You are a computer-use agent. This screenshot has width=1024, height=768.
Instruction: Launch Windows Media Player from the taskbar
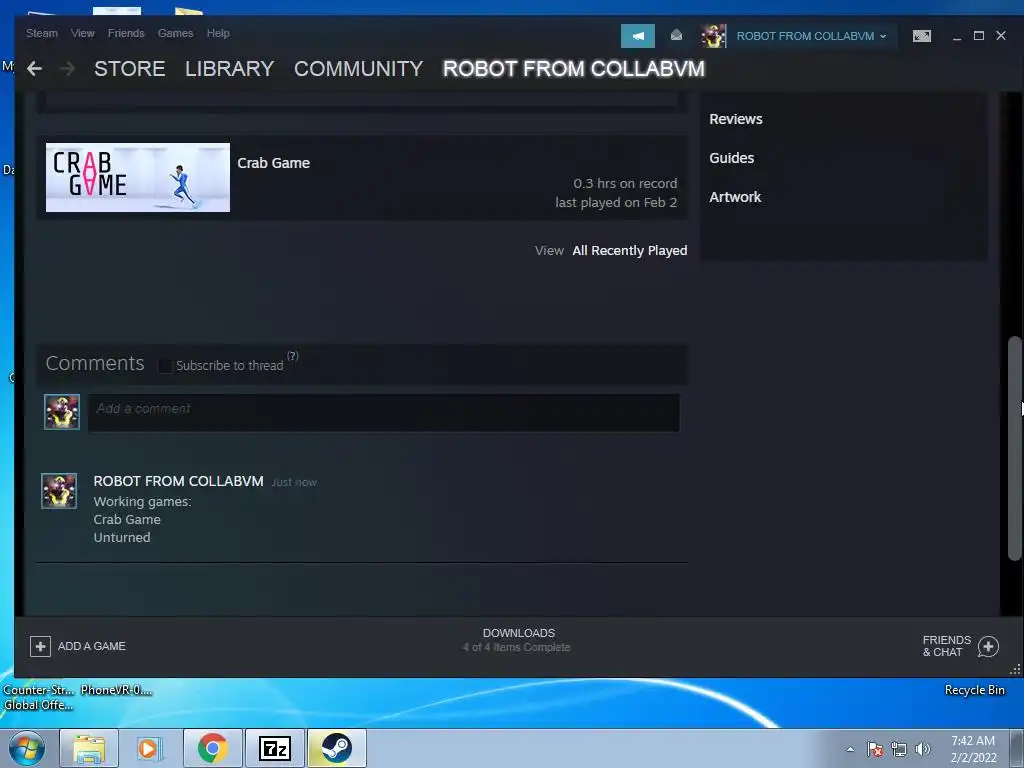point(150,748)
